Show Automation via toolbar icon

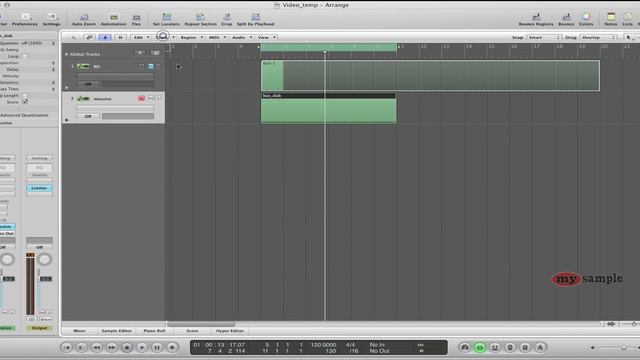click(113, 20)
